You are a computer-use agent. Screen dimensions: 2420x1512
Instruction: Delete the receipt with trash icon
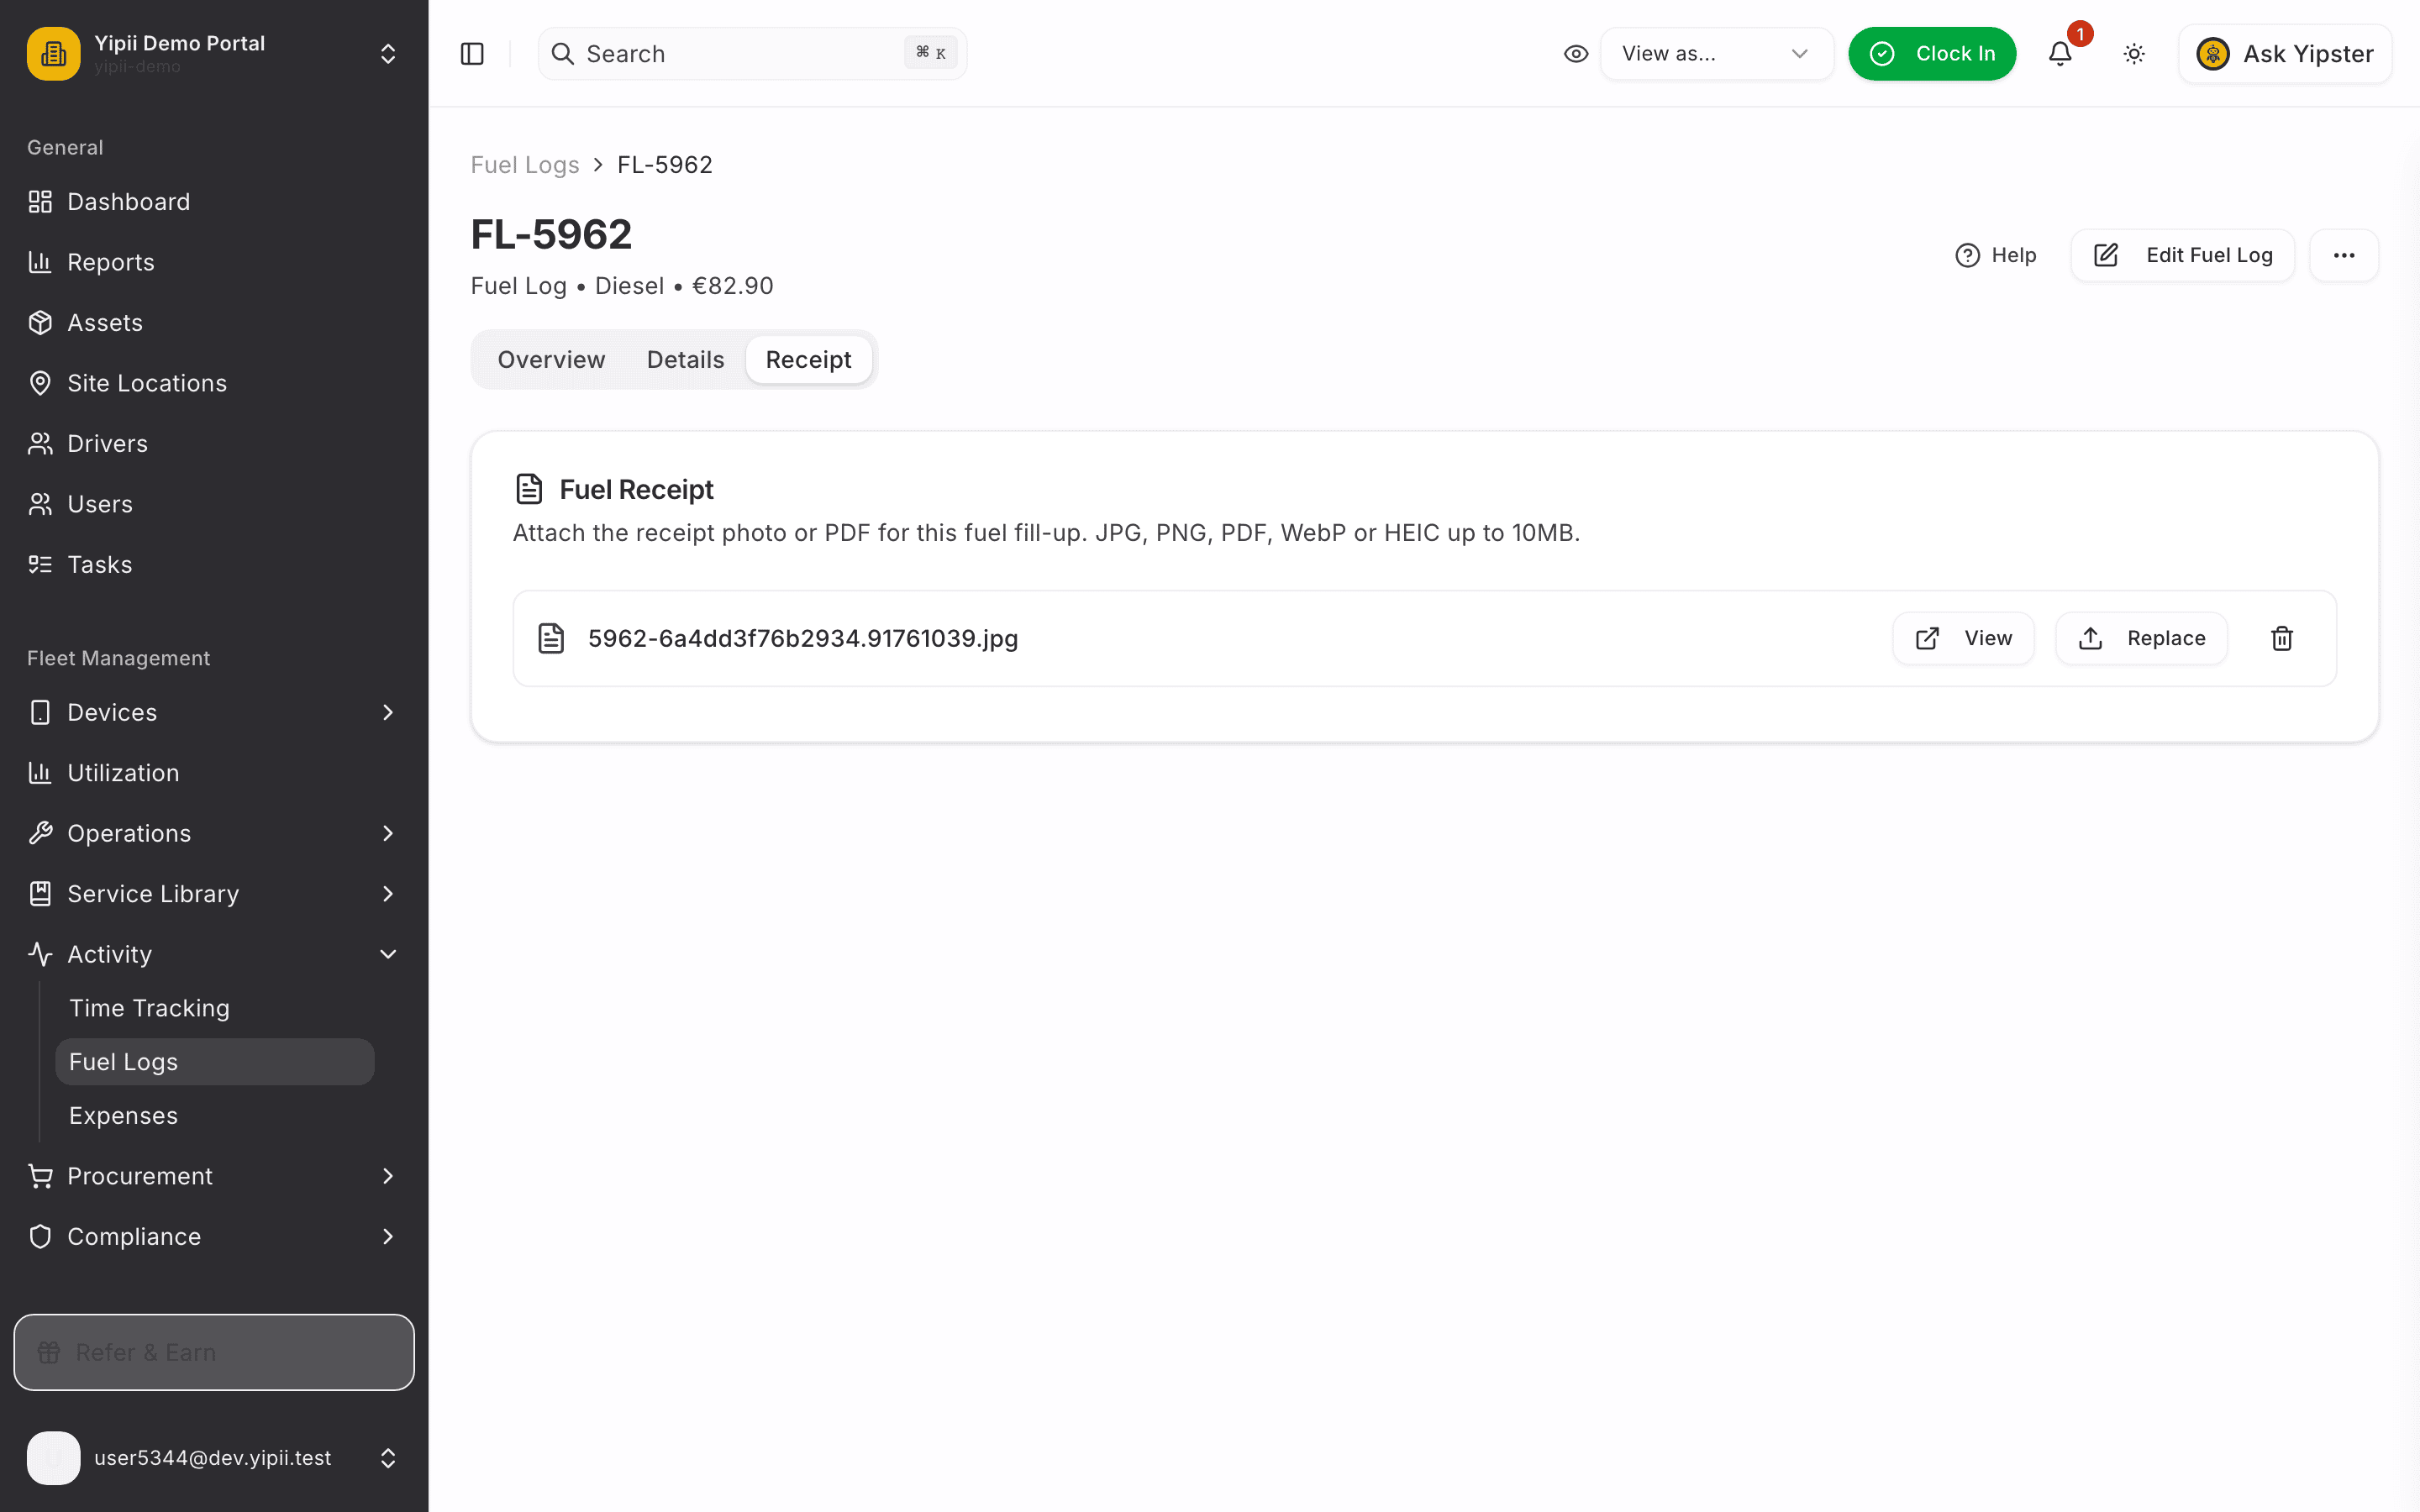tap(2282, 638)
